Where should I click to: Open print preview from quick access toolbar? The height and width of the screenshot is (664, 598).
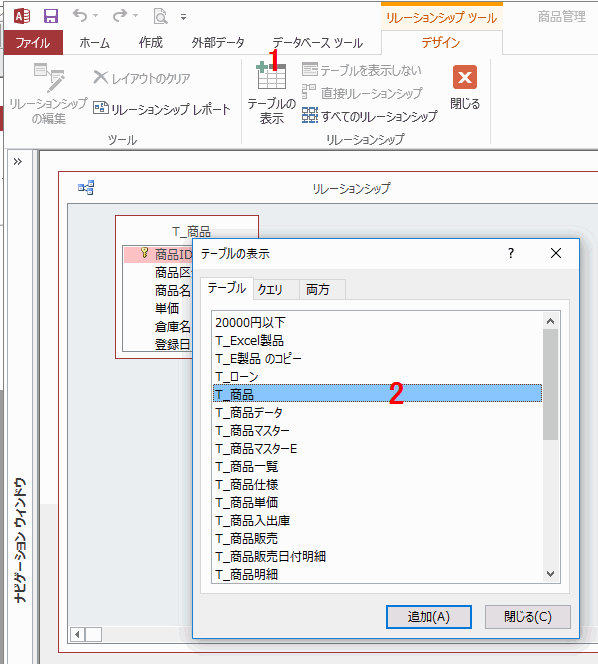pyautogui.click(x=161, y=17)
